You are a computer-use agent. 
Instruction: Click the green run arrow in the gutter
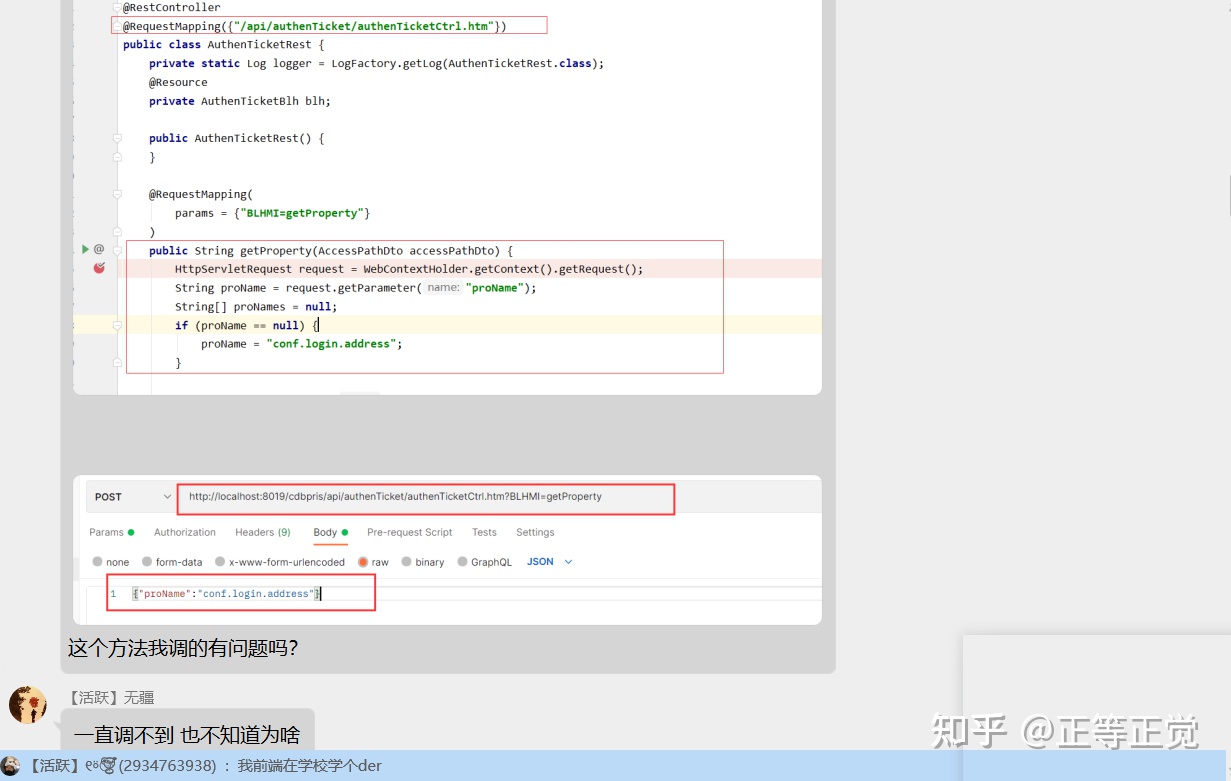tap(85, 249)
